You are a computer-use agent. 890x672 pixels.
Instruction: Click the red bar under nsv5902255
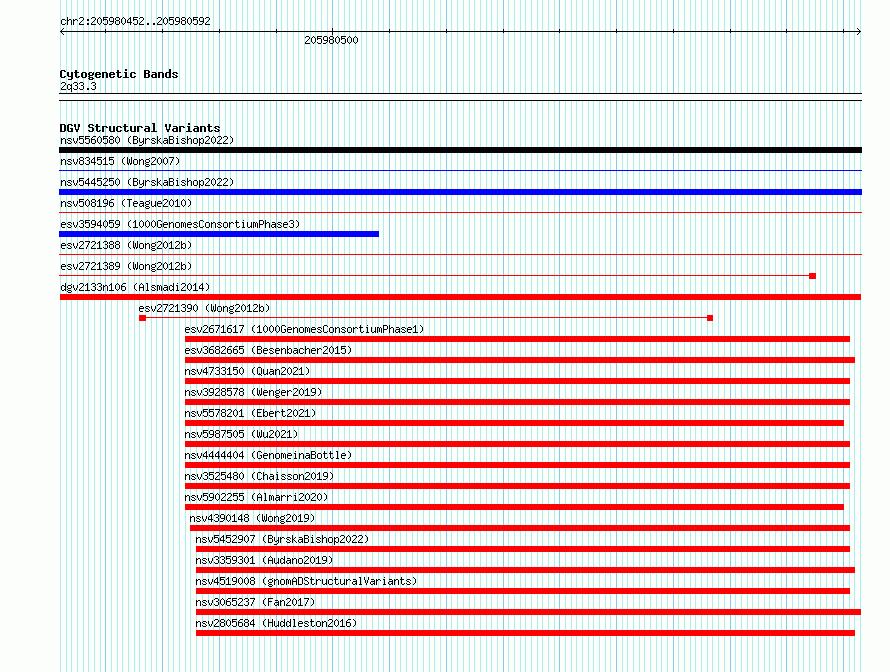pyautogui.click(x=514, y=507)
